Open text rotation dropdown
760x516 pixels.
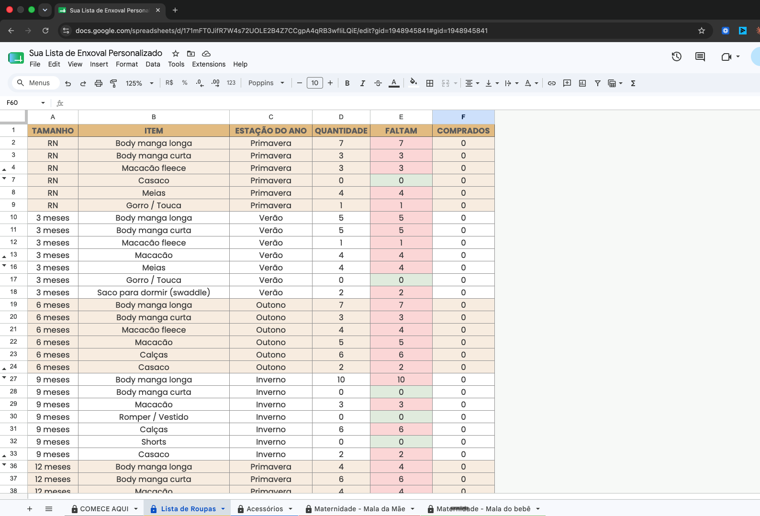(531, 83)
